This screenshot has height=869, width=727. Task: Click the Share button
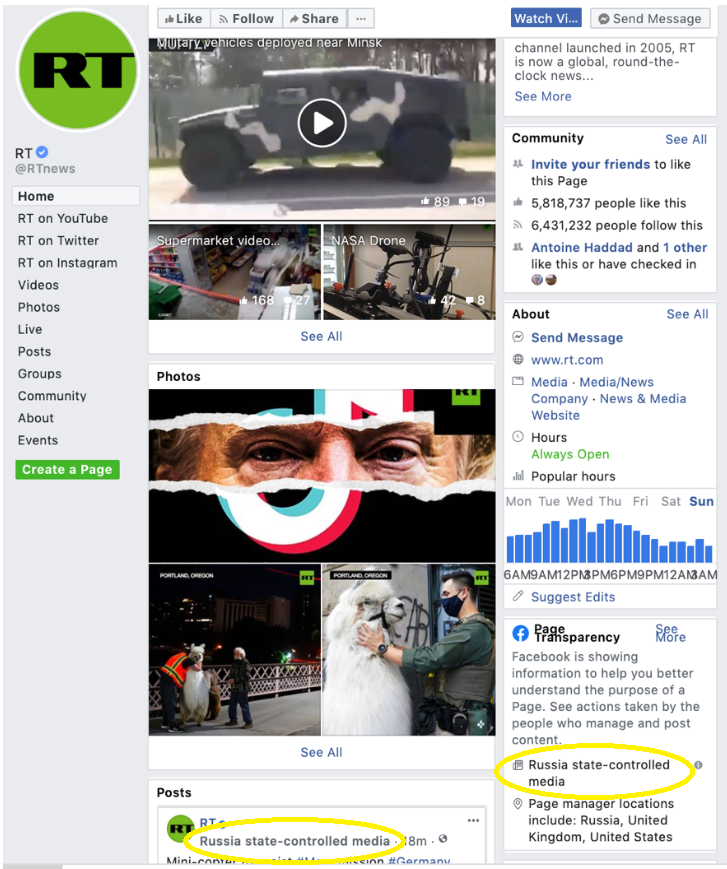(x=315, y=19)
